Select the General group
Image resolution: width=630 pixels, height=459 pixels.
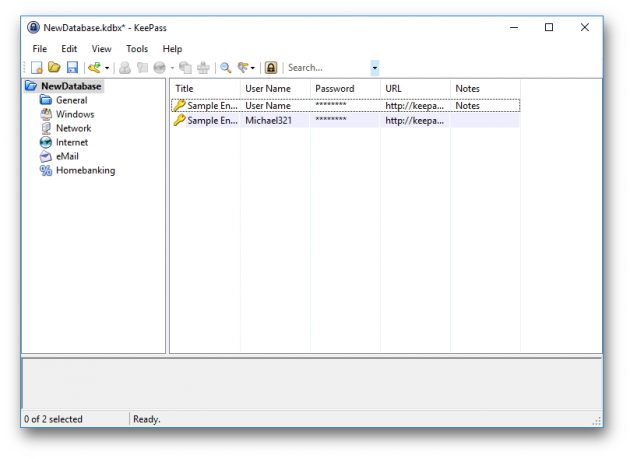click(72, 100)
